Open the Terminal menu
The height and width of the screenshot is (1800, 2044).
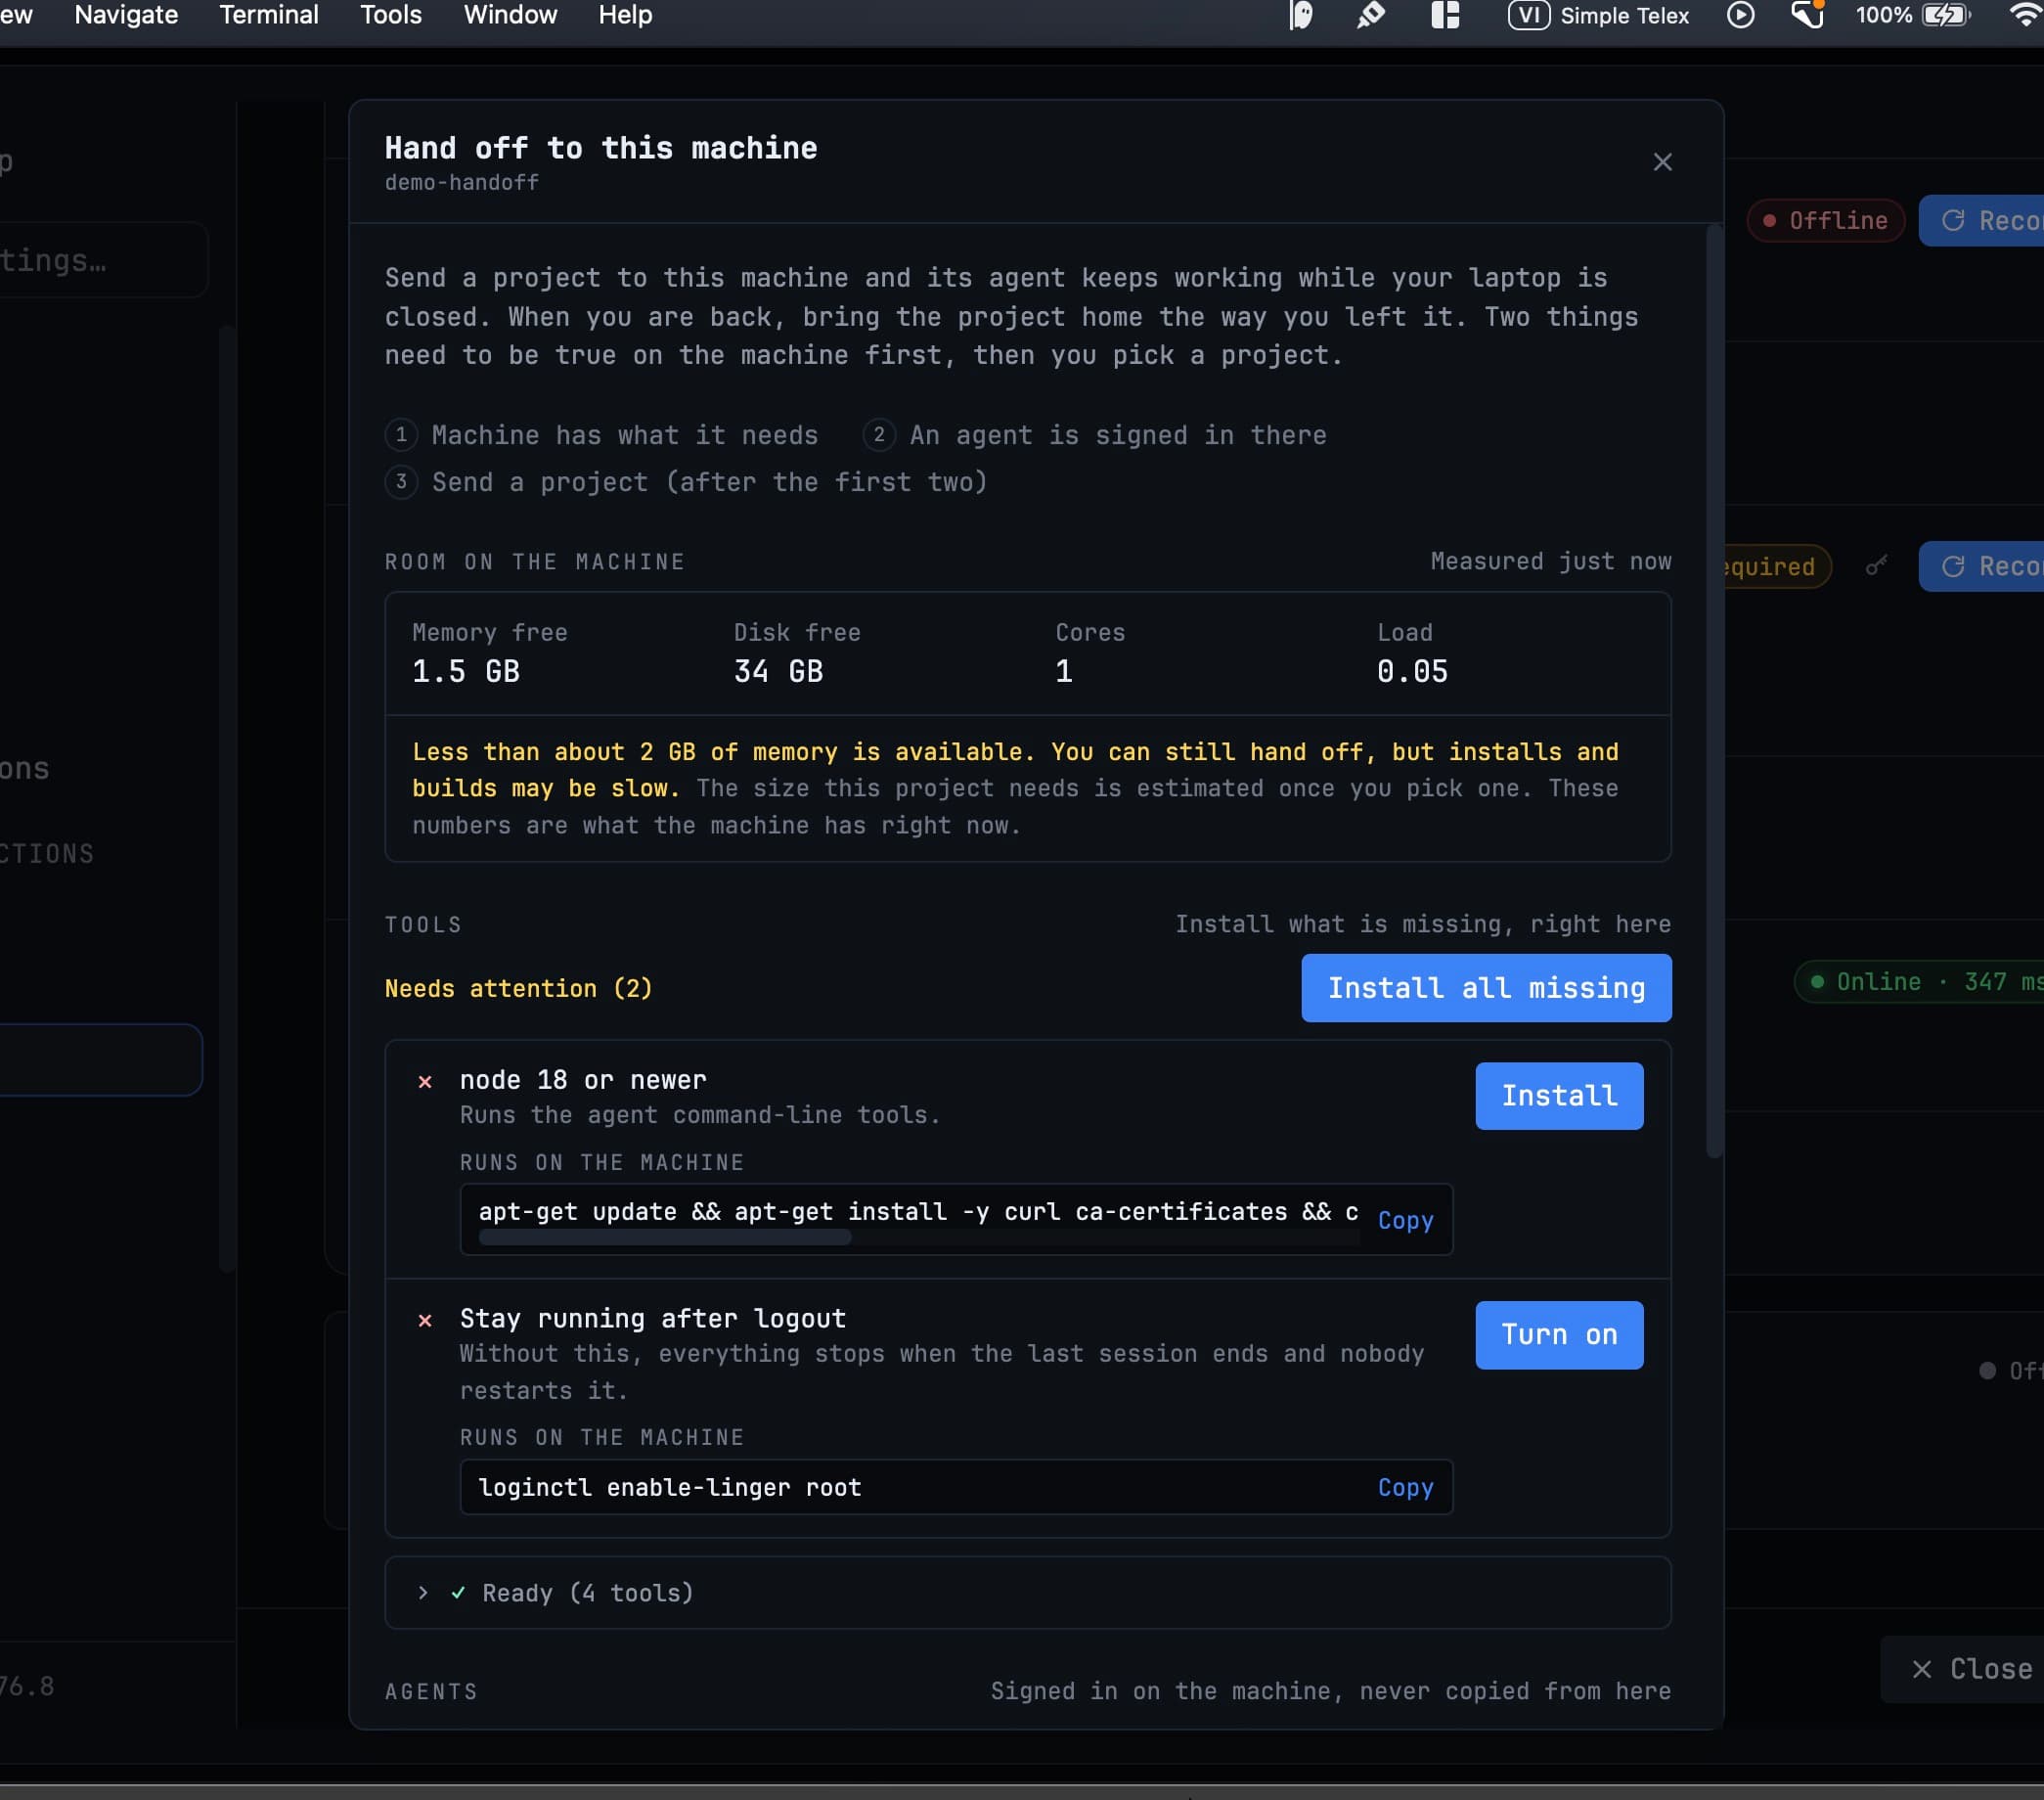[x=269, y=15]
